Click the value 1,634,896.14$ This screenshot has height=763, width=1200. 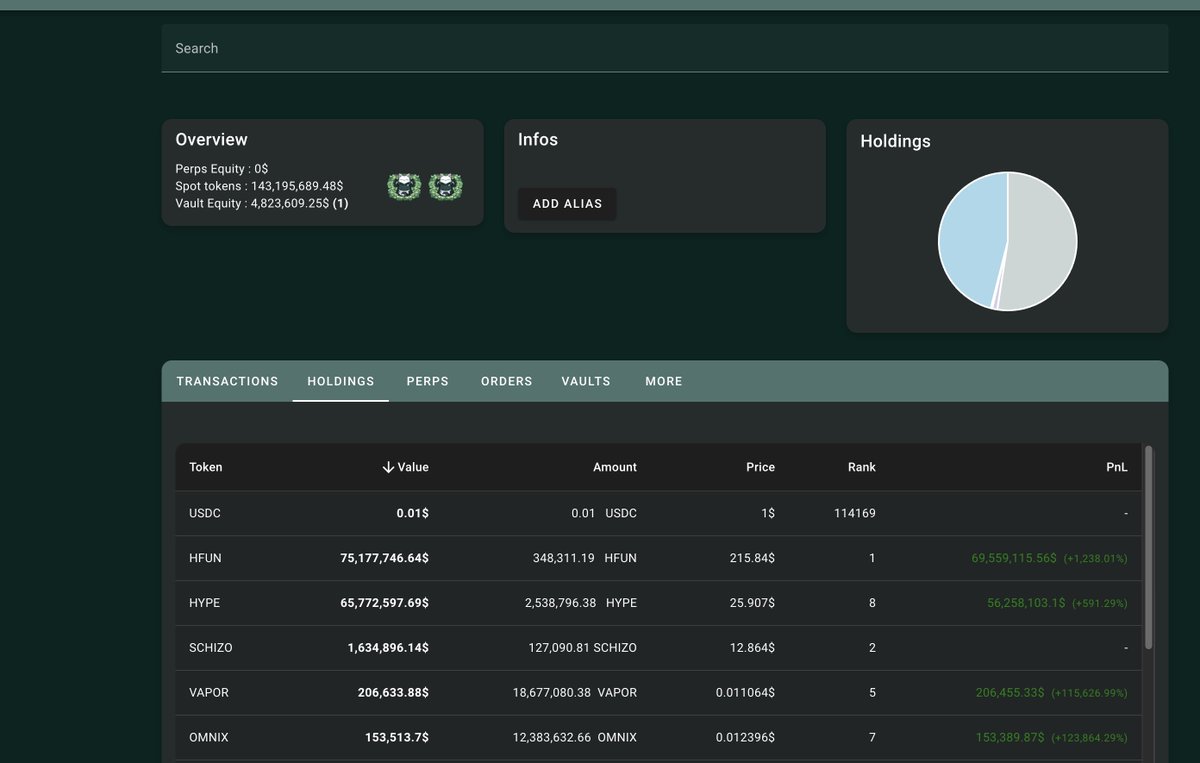[x=388, y=648]
